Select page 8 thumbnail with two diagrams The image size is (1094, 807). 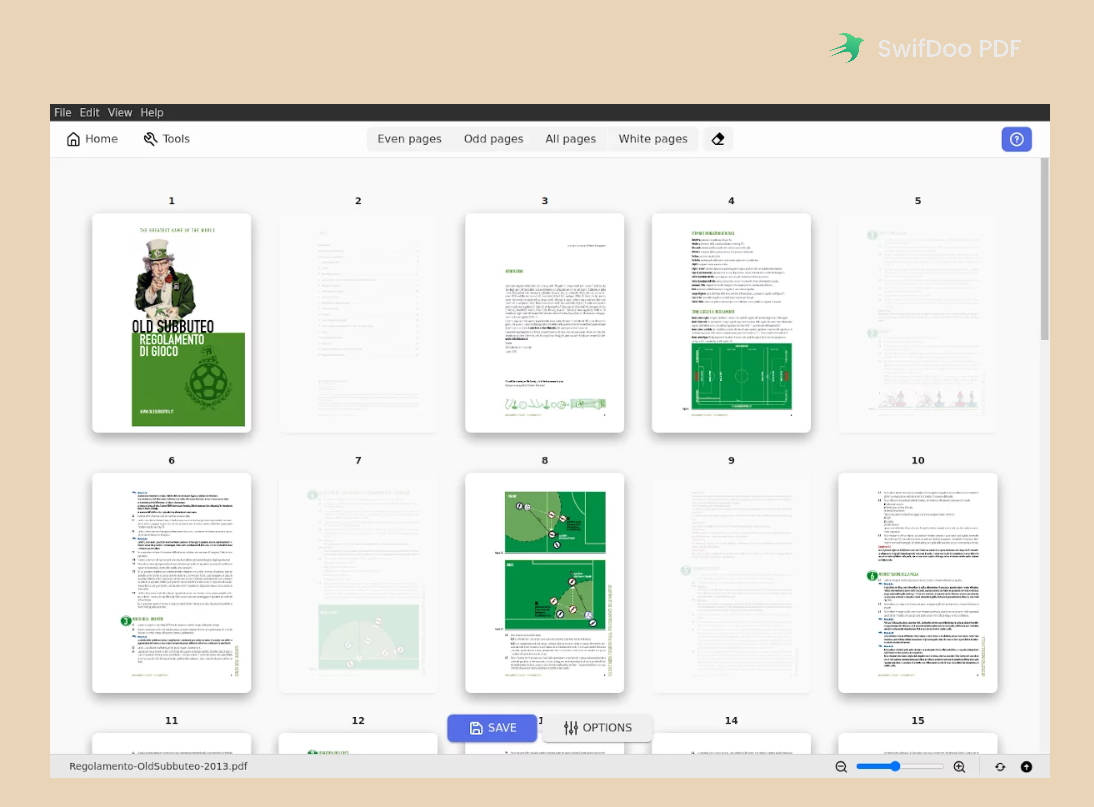click(x=545, y=583)
